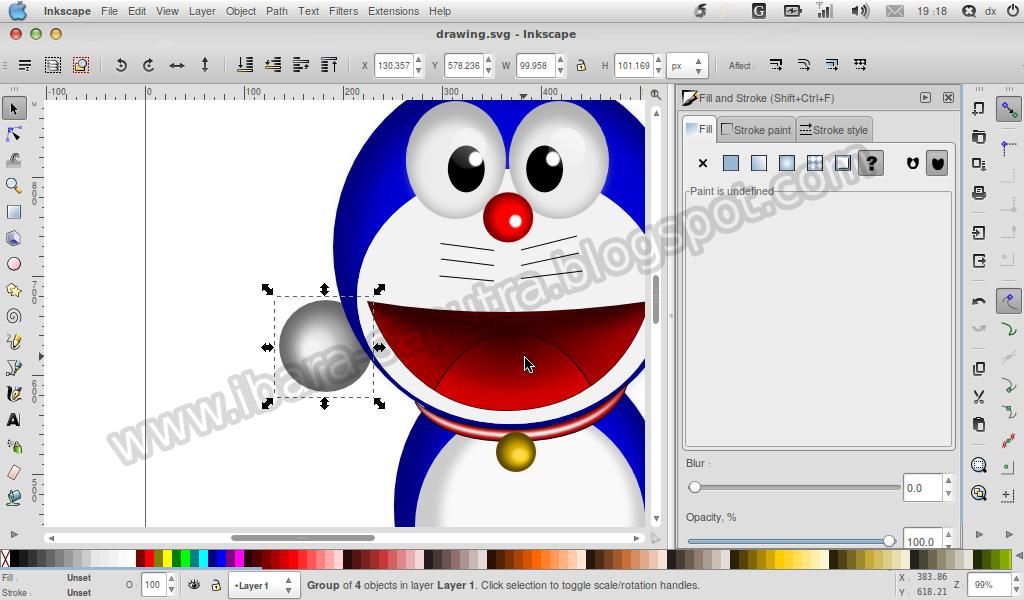Switch to the Stroke paint tab

[x=756, y=130]
